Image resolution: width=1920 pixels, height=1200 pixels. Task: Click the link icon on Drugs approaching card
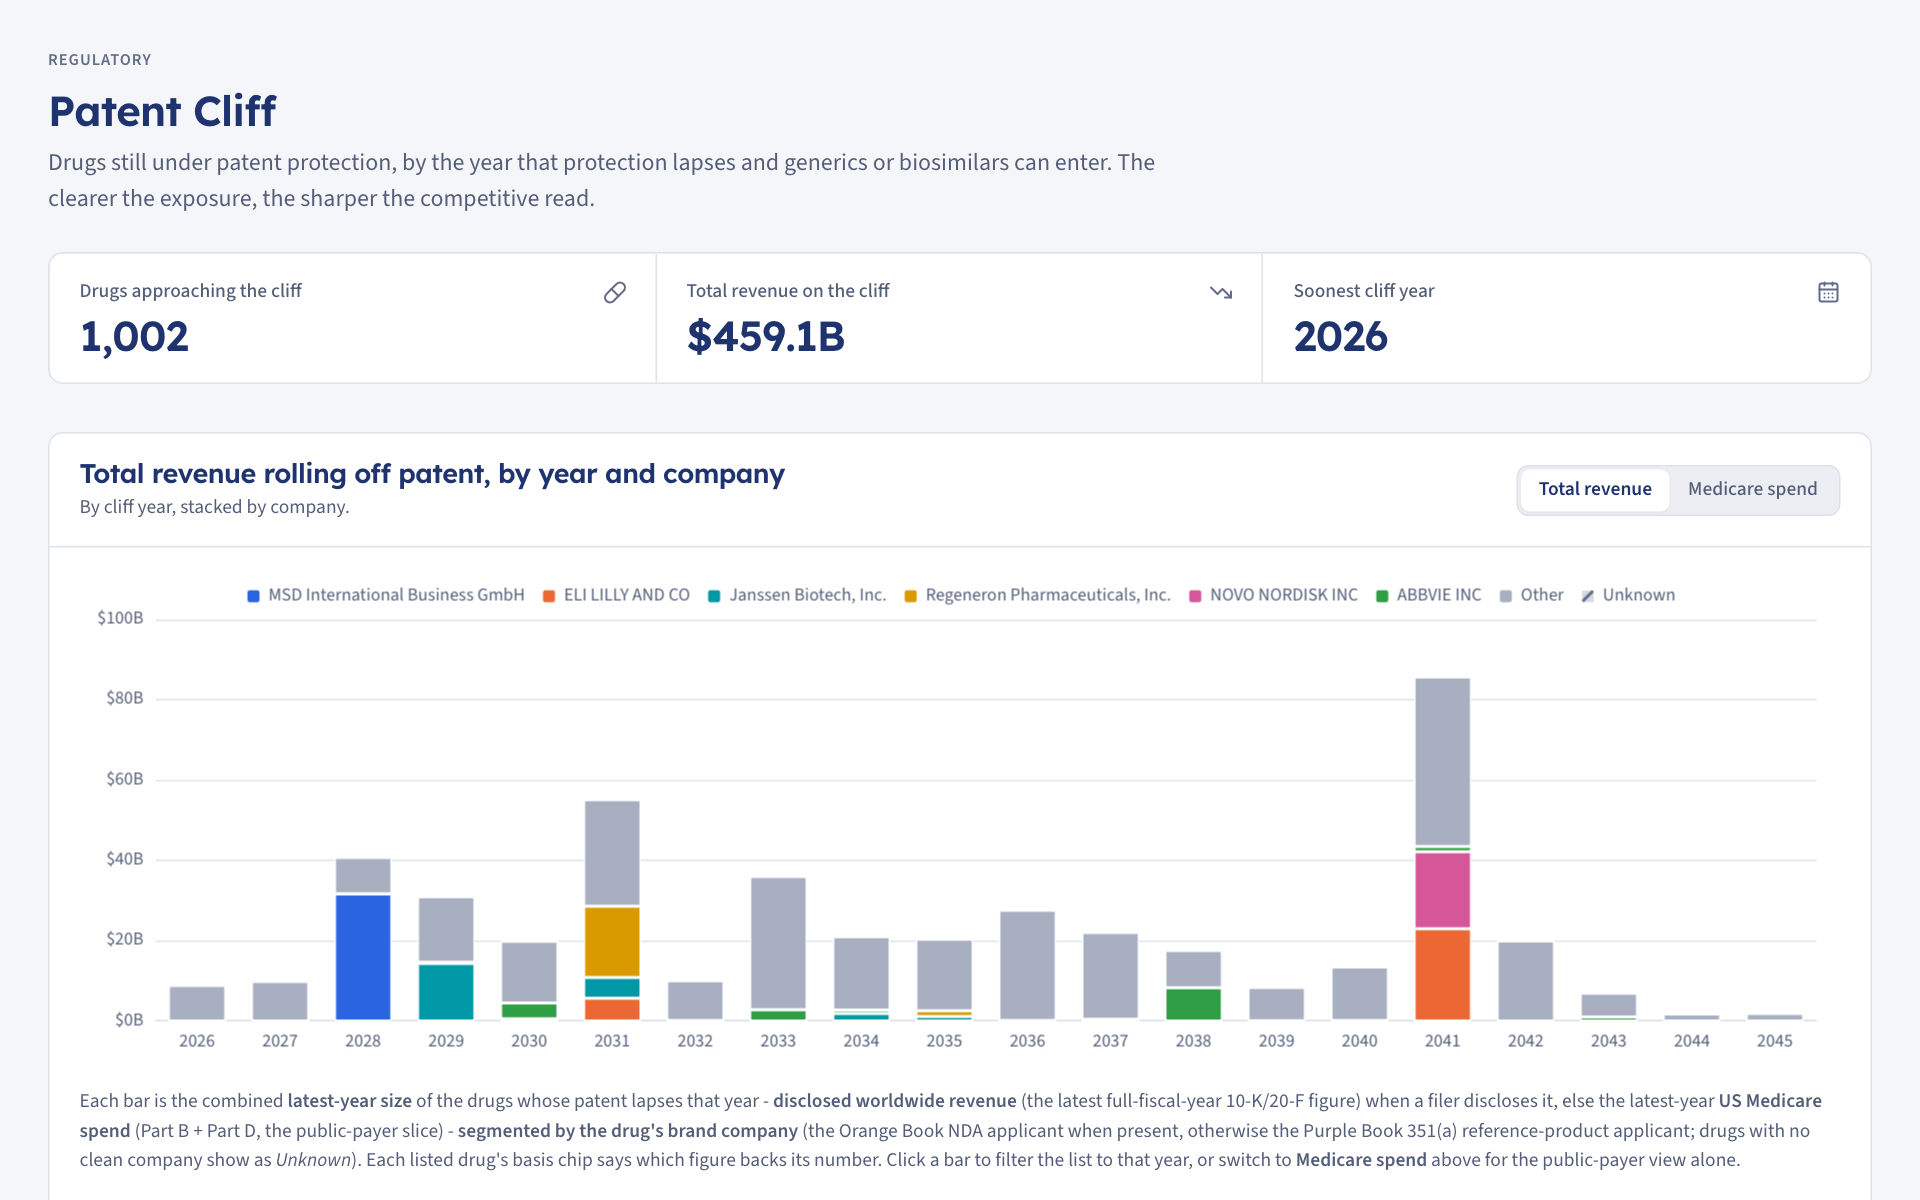pyautogui.click(x=615, y=292)
